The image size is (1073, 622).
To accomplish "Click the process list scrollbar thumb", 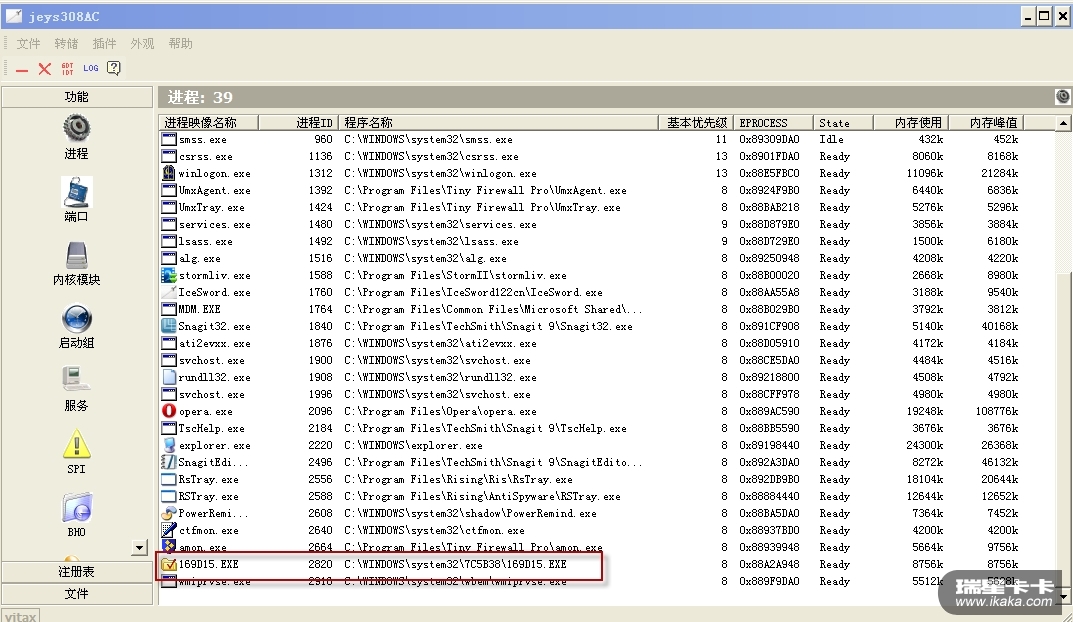I will tap(1063, 428).
